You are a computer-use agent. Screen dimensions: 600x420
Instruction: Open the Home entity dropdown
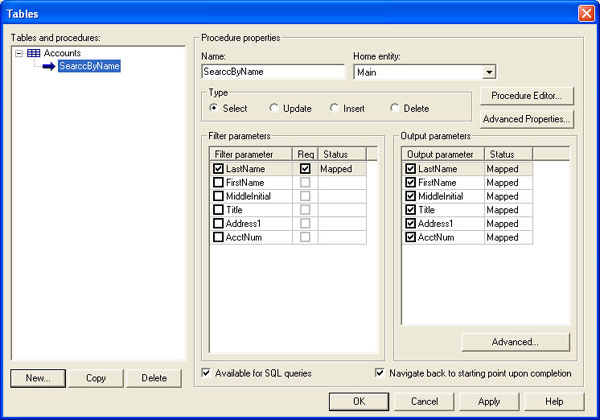pyautogui.click(x=489, y=72)
